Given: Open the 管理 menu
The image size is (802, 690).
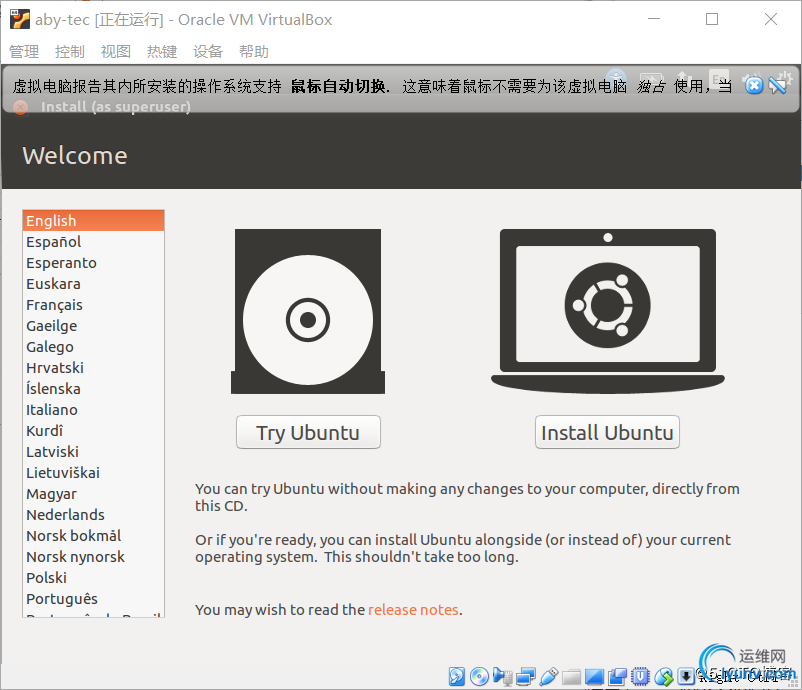Looking at the screenshot, I should click(24, 51).
